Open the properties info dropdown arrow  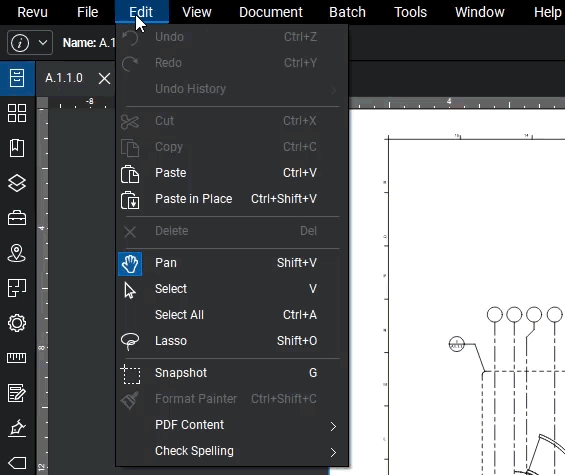click(43, 43)
